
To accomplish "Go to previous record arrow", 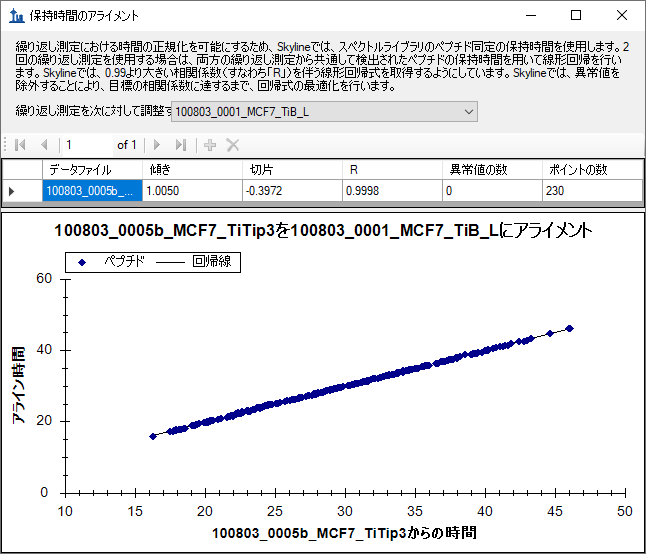I will [x=44, y=145].
